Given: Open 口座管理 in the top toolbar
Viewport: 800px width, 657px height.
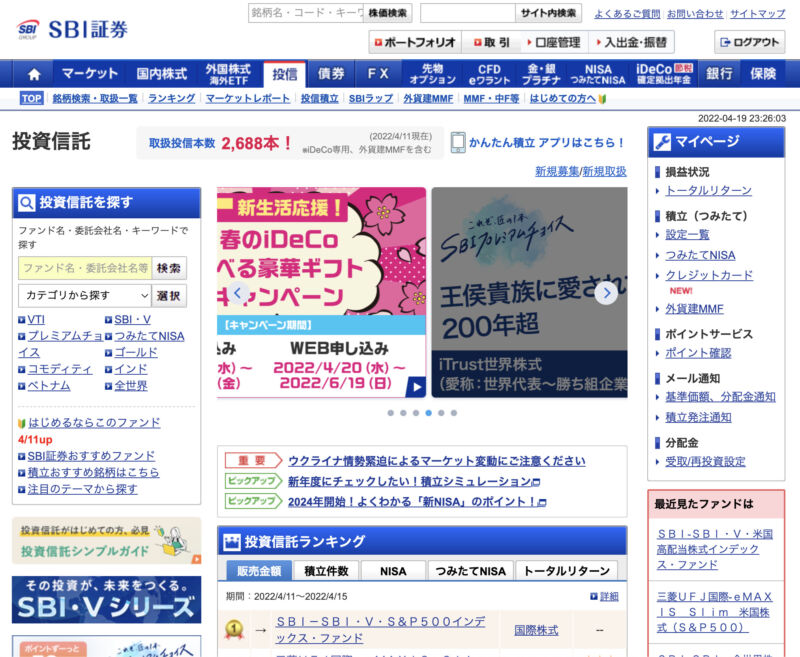Looking at the screenshot, I should (554, 42).
